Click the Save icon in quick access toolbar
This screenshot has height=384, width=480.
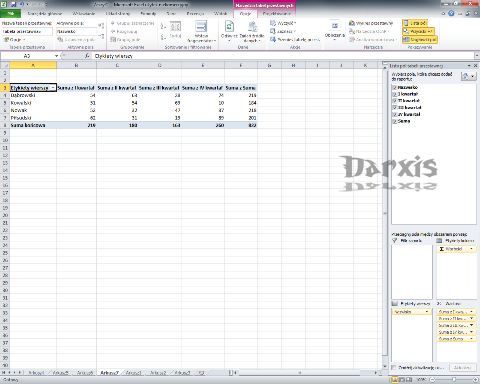[13, 4]
